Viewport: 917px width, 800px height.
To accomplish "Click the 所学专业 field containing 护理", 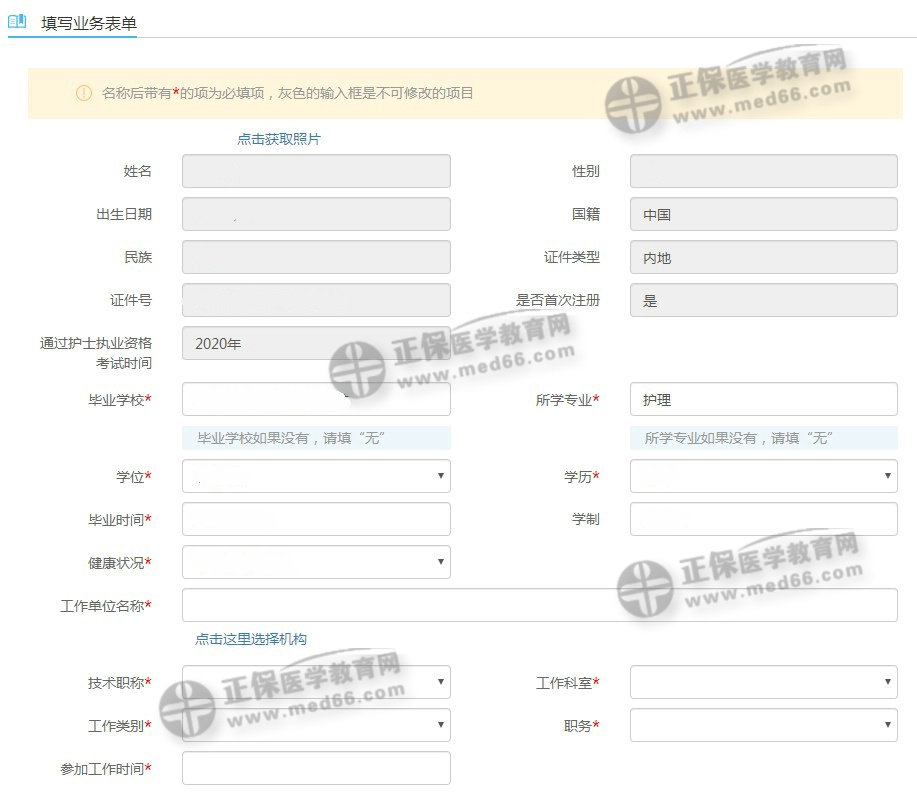I will point(763,399).
